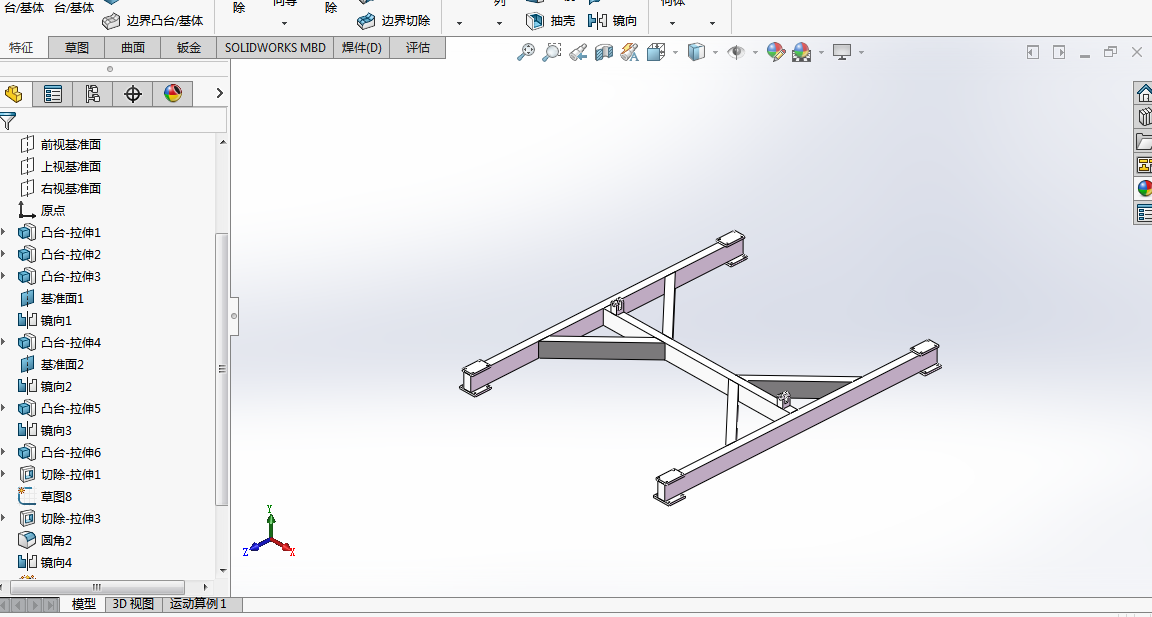The height and width of the screenshot is (617, 1152).
Task: Toggle the Hide/Show Items eye icon
Action: [x=735, y=52]
